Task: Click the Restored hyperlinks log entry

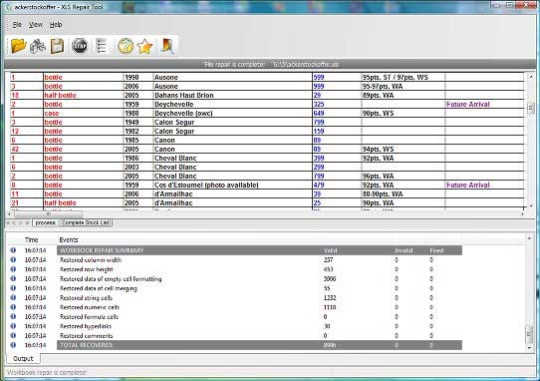Action: [x=85, y=326]
